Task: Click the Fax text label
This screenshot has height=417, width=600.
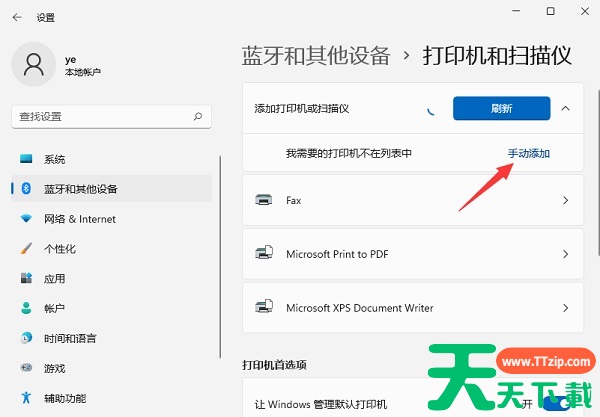Action: [293, 200]
